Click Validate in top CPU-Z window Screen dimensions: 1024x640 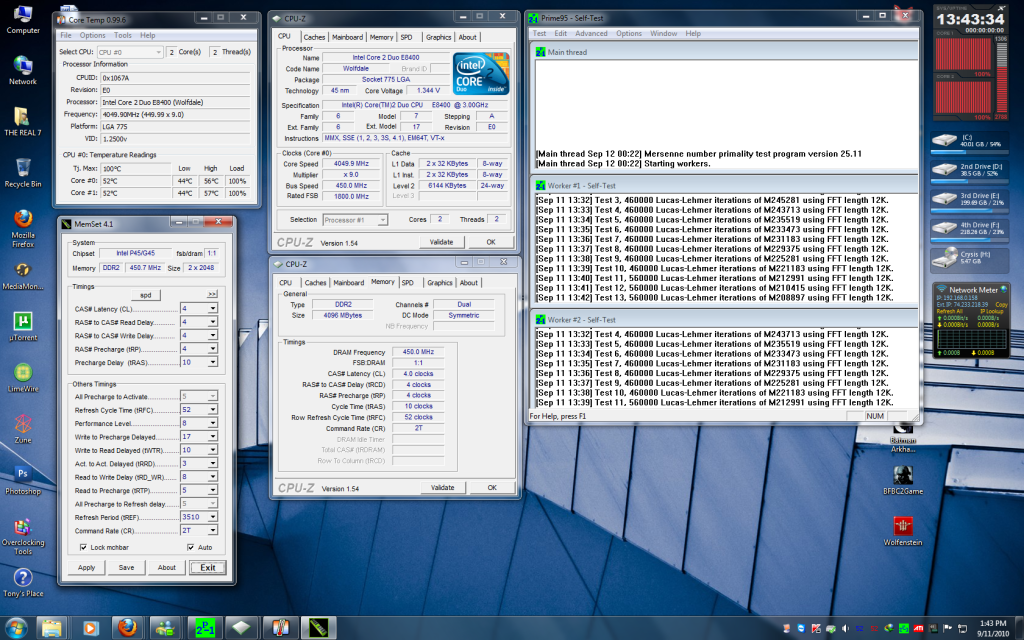point(441,242)
